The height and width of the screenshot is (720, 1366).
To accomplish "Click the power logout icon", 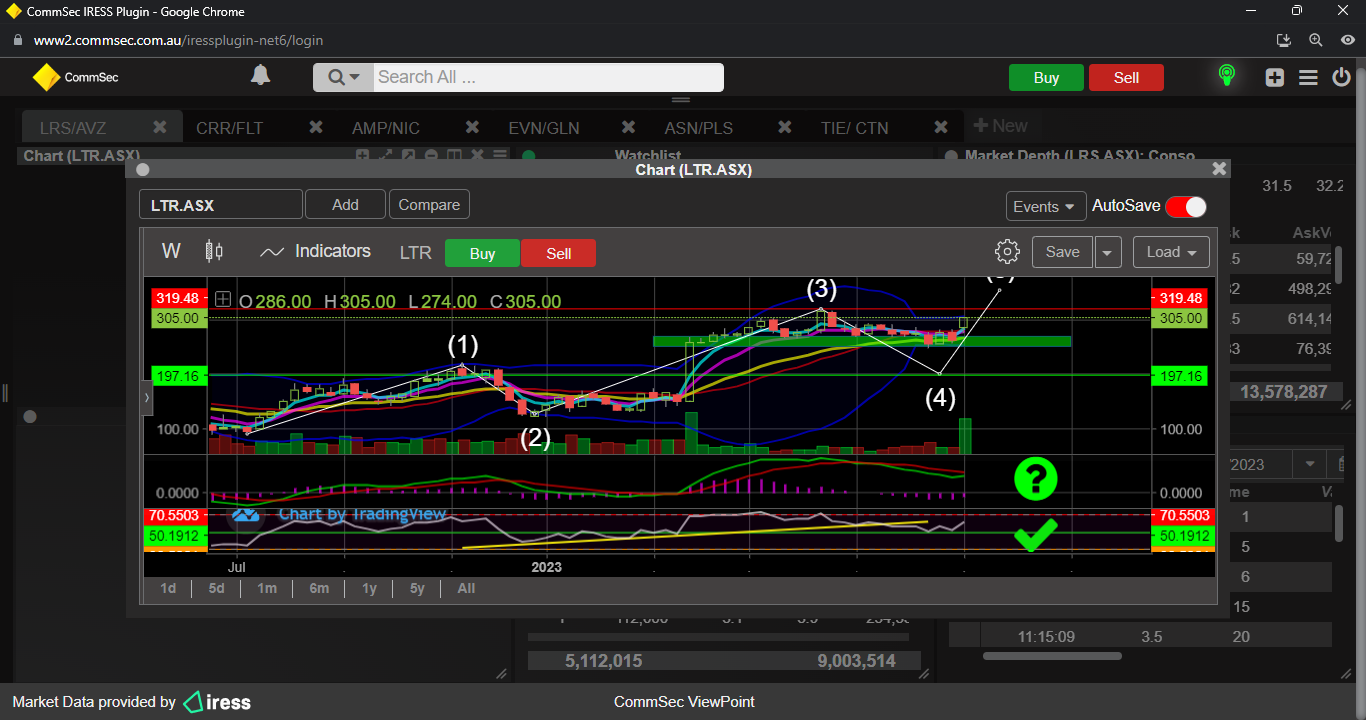I will pos(1342,77).
